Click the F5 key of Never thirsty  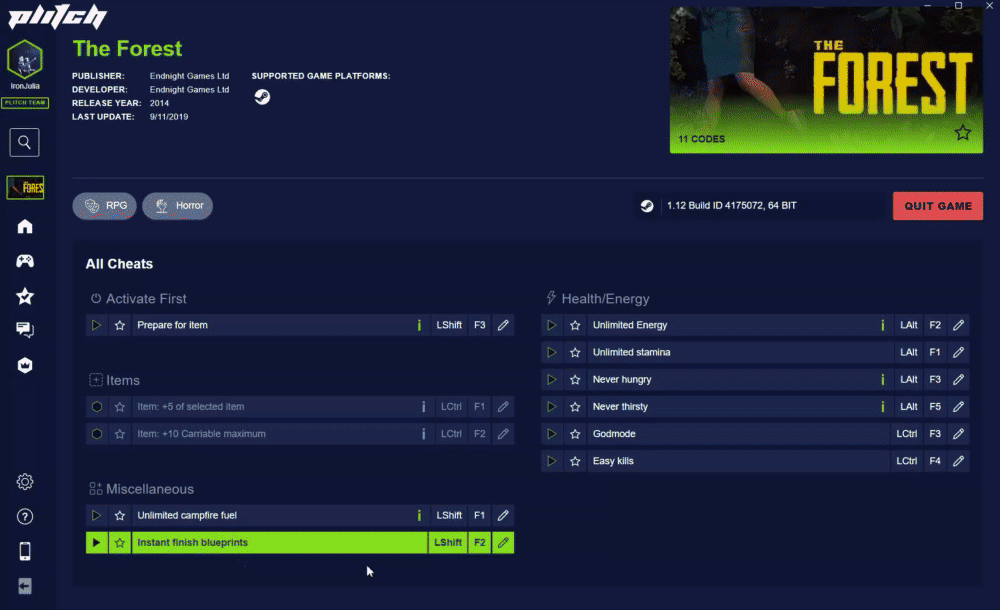pyautogui.click(x=935, y=406)
